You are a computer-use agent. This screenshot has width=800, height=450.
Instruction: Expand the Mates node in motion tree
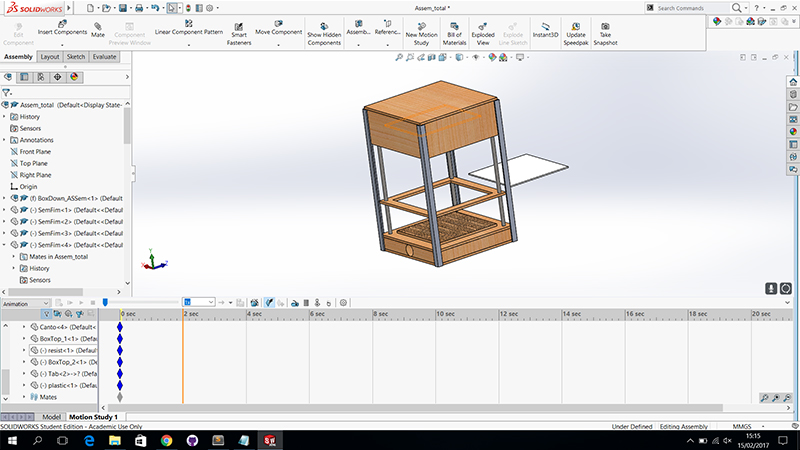pos(24,396)
